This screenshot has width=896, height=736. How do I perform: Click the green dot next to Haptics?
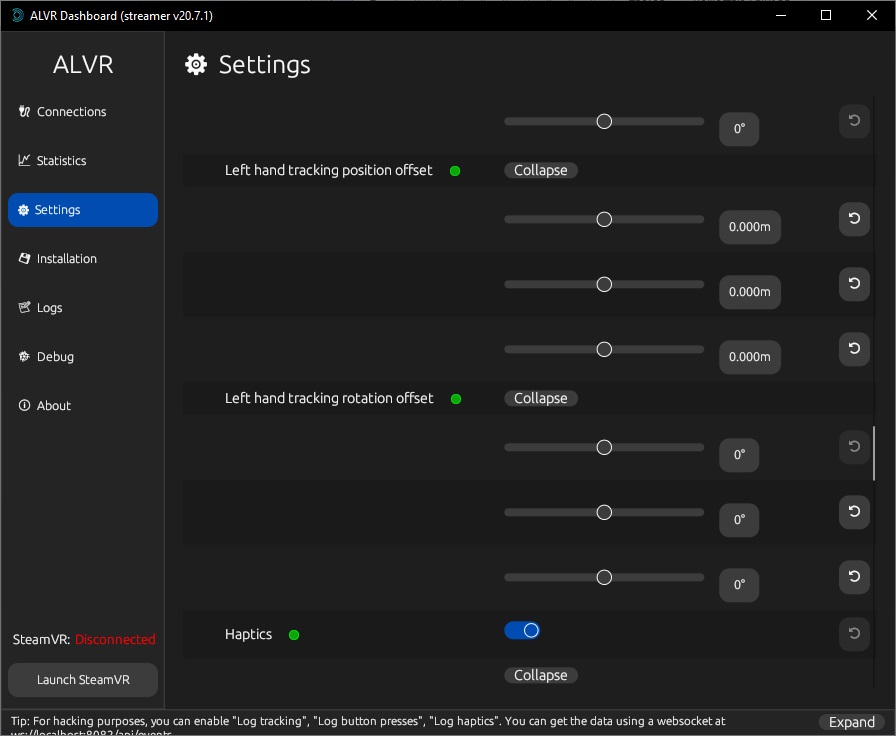[294, 635]
